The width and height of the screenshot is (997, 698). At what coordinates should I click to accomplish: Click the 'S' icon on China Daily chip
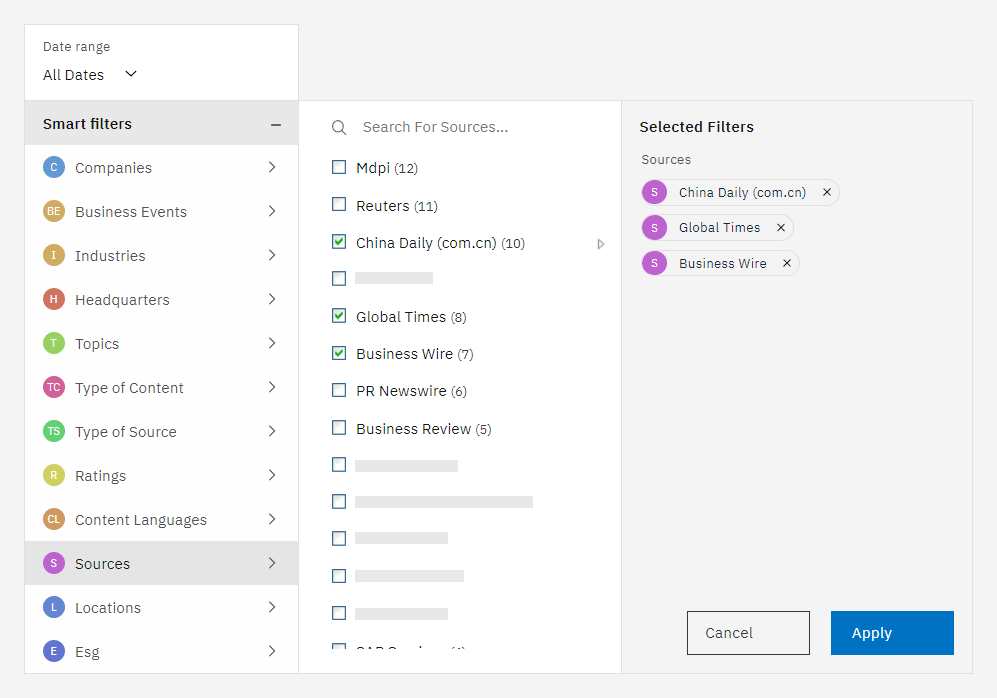pos(654,192)
